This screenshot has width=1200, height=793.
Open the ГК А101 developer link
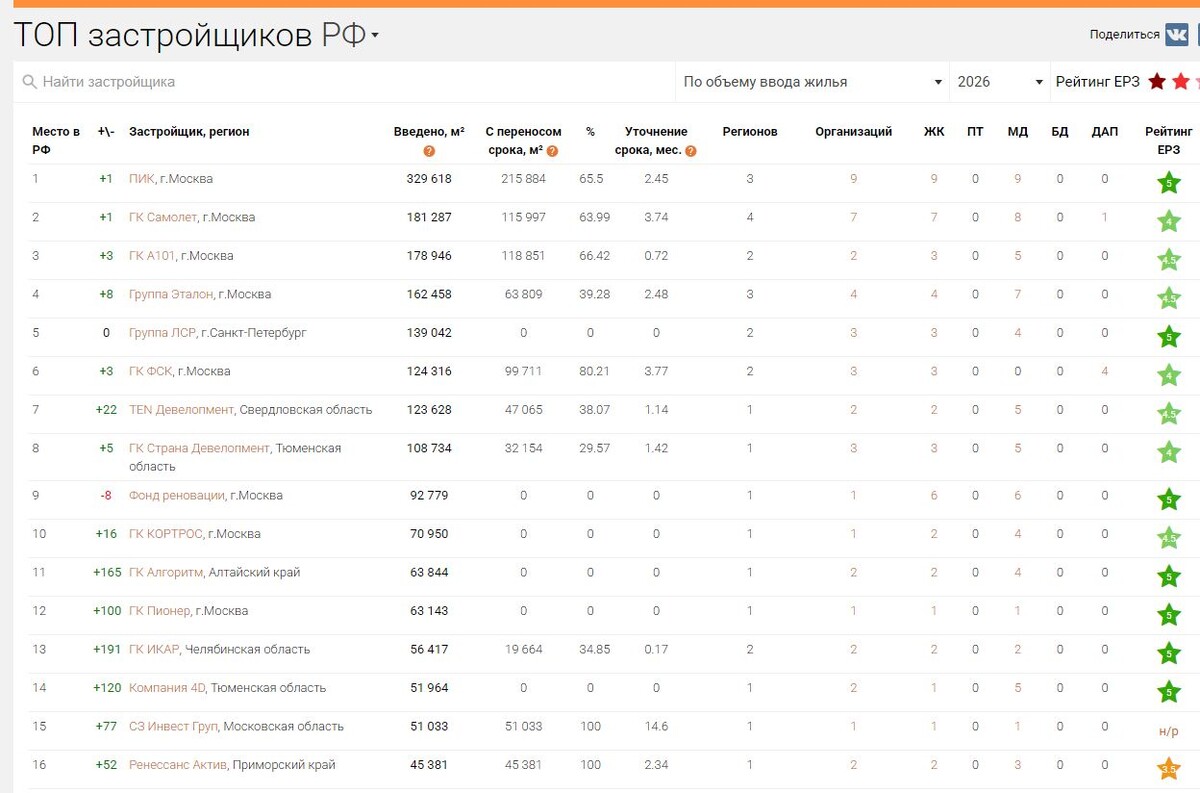point(152,256)
